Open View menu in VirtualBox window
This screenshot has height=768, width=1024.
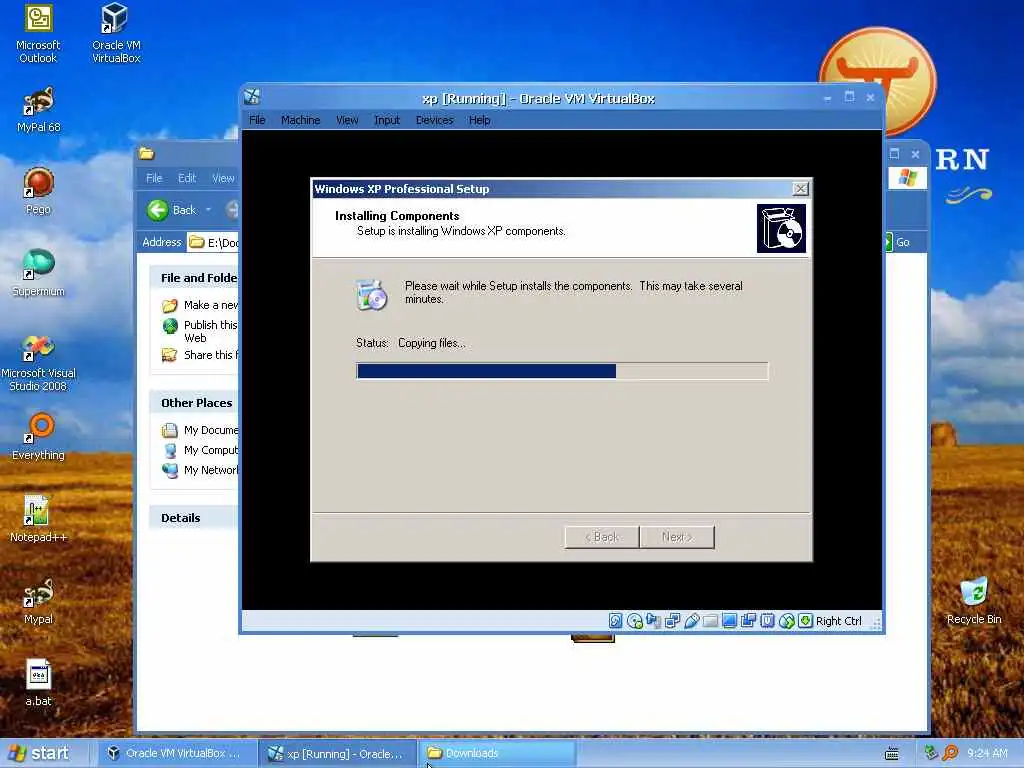coord(347,120)
